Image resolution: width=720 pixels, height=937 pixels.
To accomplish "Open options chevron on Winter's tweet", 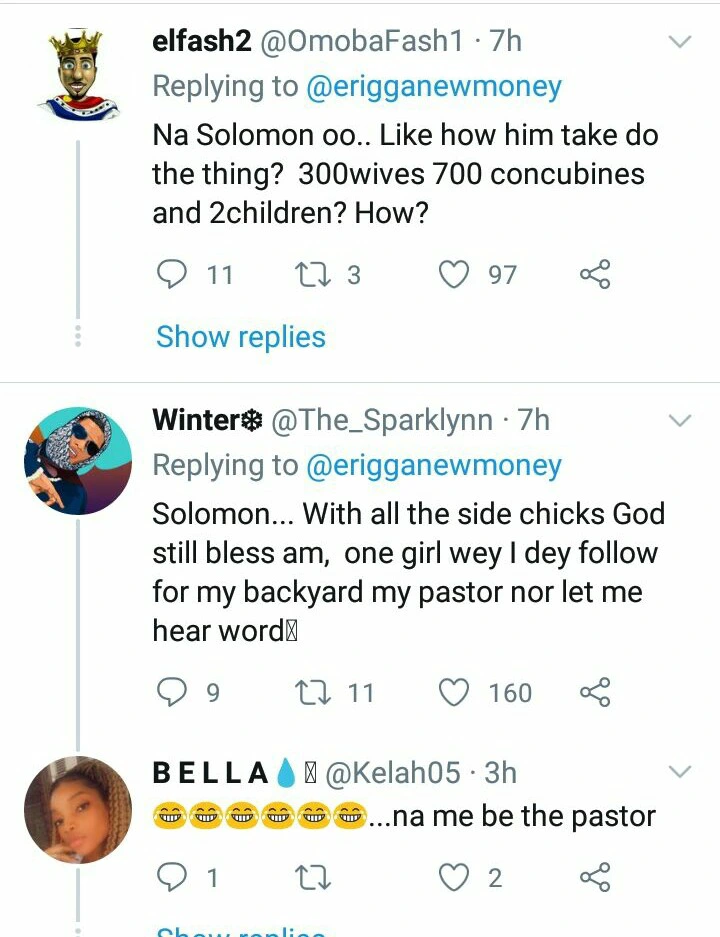I will [x=679, y=421].
